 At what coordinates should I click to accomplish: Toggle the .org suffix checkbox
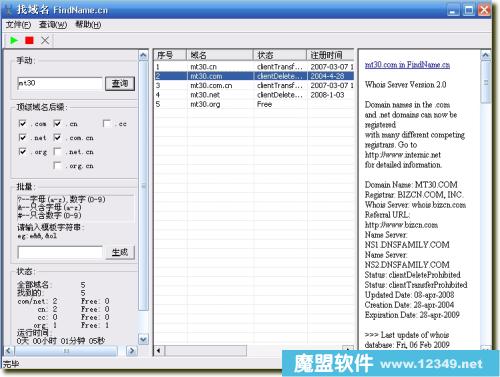point(22,152)
